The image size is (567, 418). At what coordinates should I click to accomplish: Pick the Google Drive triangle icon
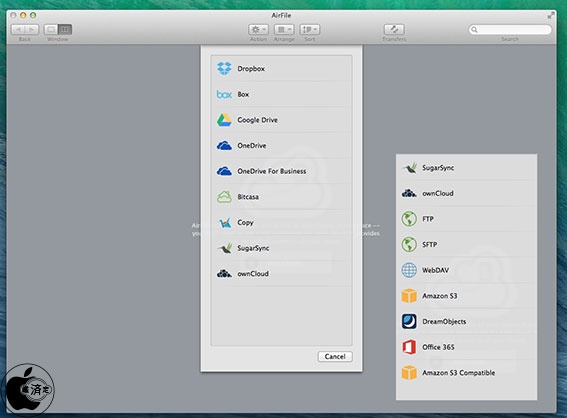(x=224, y=120)
